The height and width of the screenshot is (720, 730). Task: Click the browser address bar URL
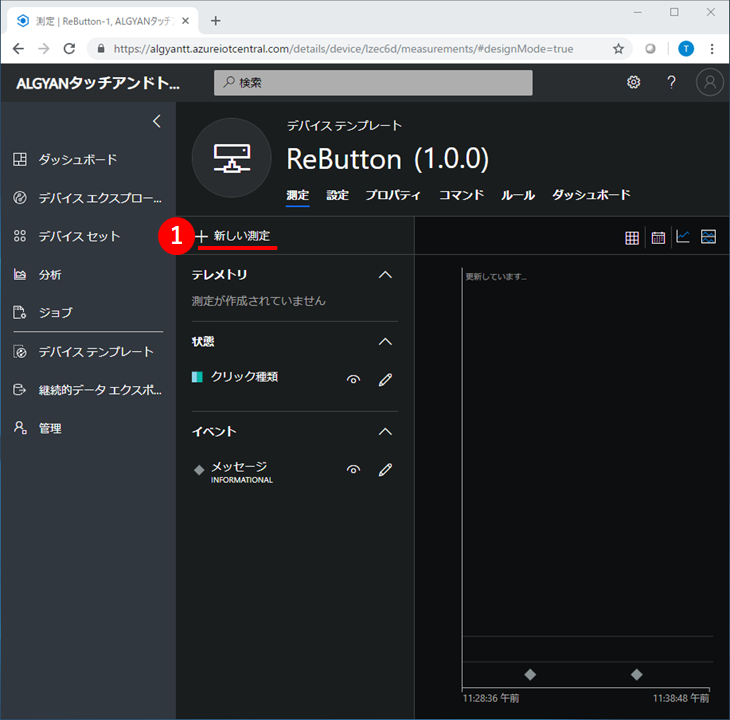point(343,48)
